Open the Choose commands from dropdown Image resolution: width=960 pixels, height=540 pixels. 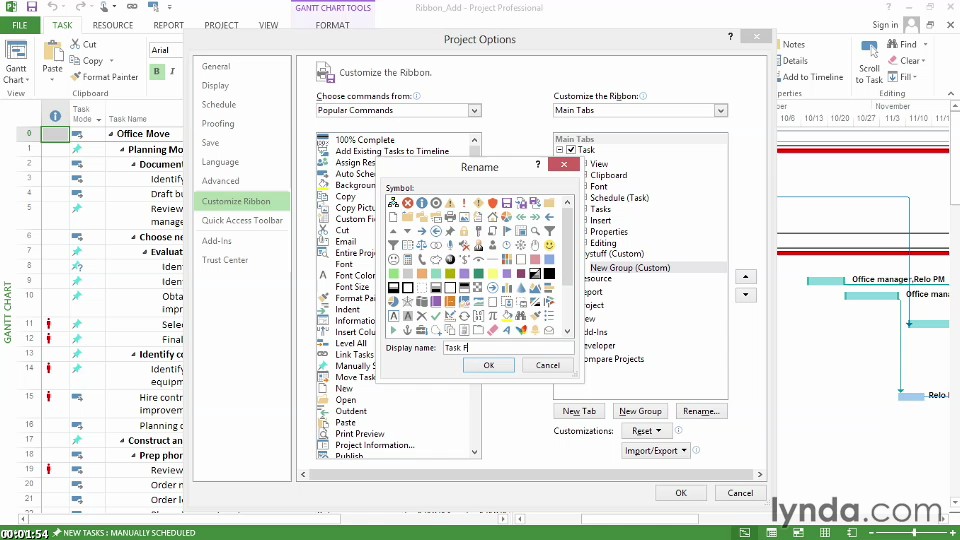click(474, 111)
